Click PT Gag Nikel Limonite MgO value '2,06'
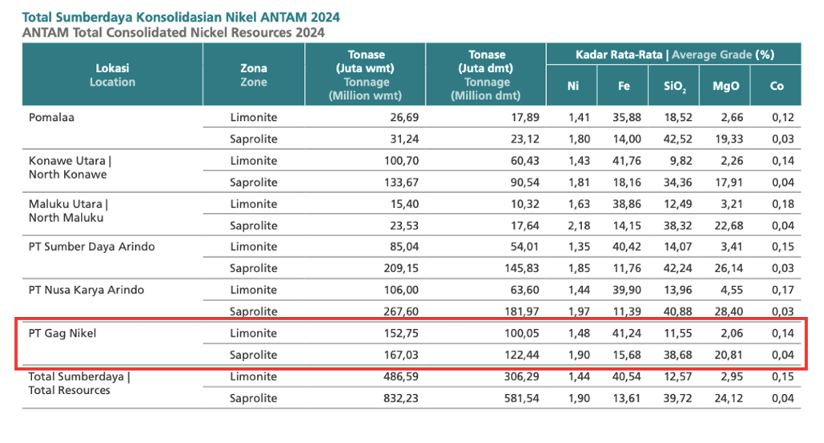 732,333
